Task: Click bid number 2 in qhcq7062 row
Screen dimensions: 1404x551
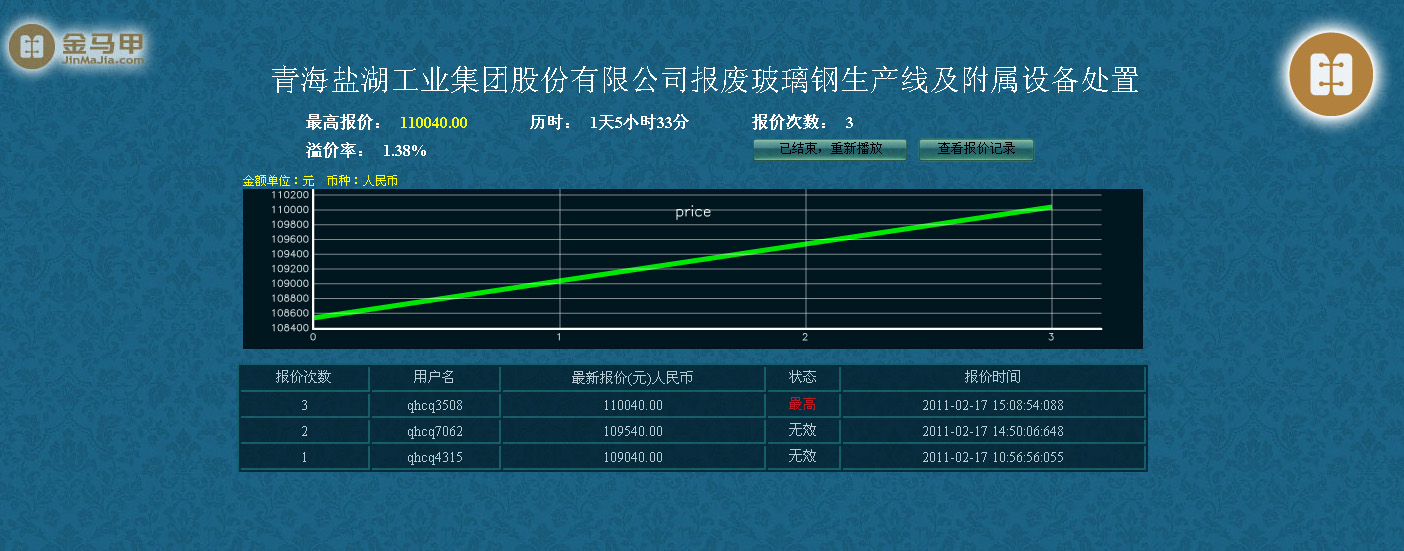Action: pyautogui.click(x=304, y=432)
